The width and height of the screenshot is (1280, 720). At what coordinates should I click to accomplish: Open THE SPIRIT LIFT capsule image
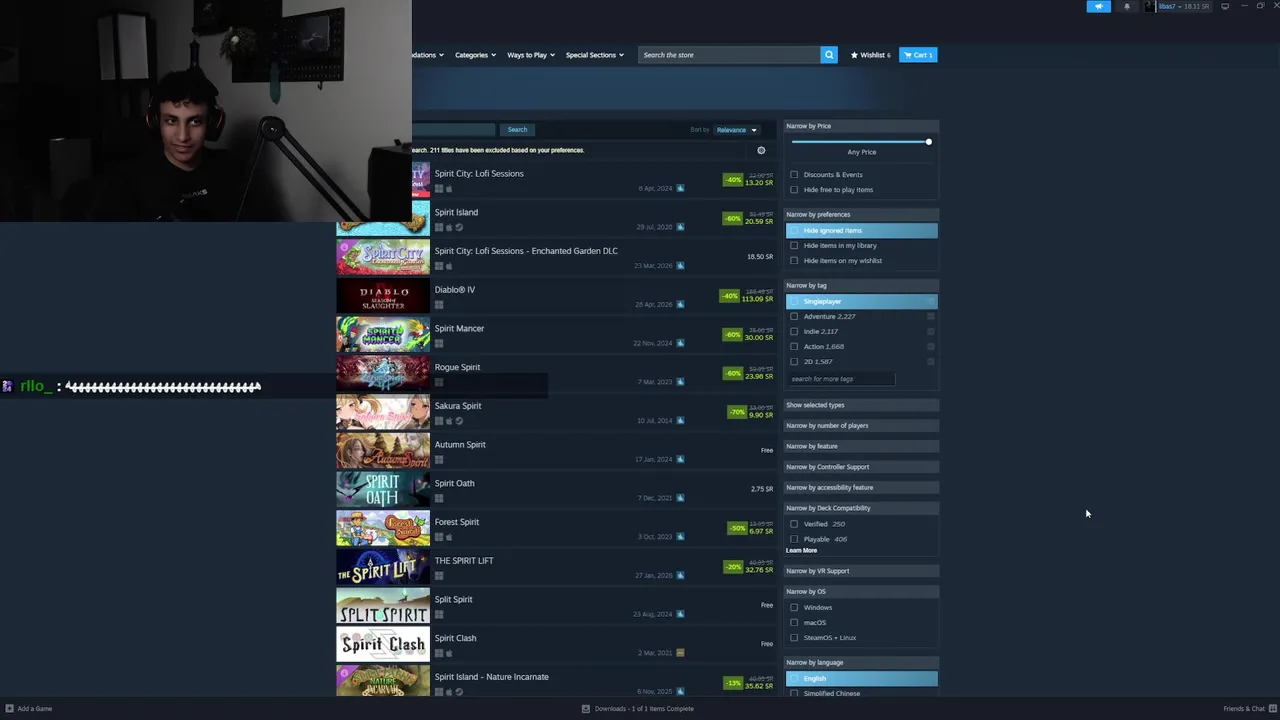coord(383,567)
